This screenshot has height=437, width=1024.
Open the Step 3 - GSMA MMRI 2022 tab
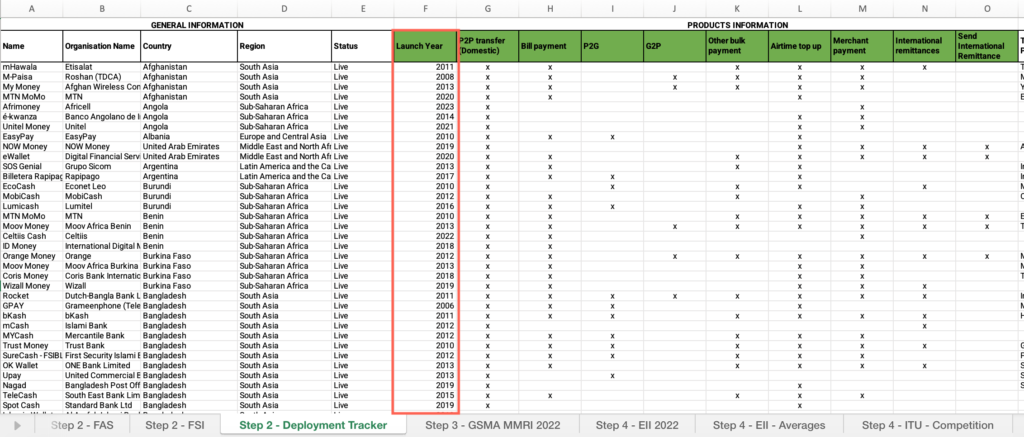(492, 425)
